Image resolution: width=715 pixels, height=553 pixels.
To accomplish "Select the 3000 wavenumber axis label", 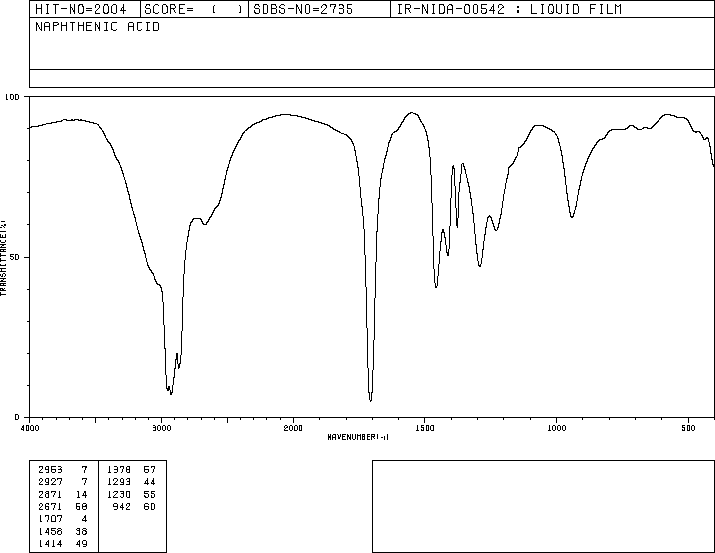I will (x=161, y=428).
